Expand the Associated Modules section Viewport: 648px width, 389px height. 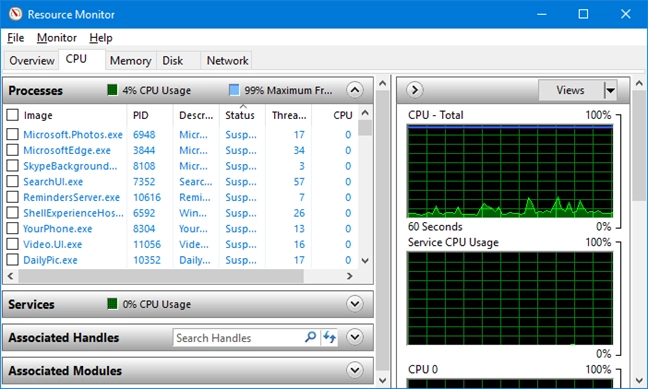point(355,370)
